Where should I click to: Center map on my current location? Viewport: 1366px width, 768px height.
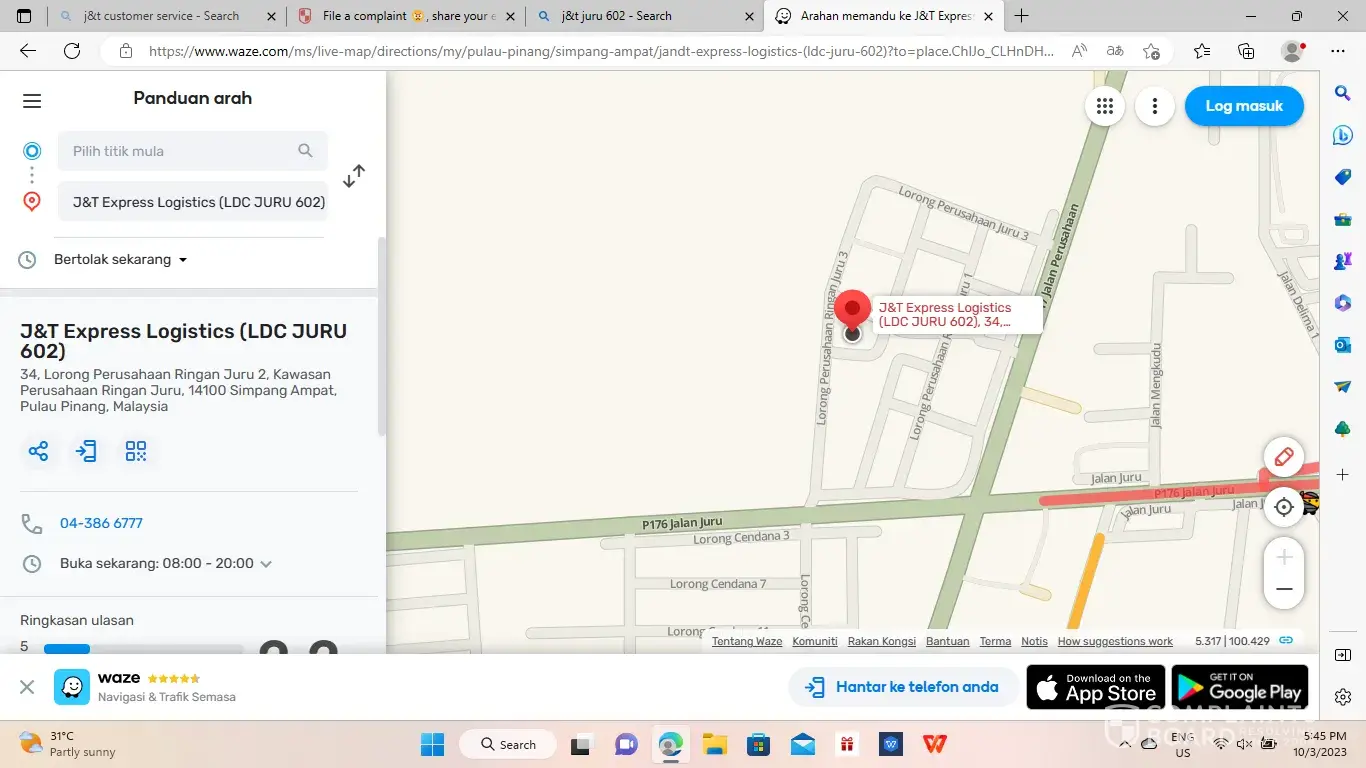(1284, 507)
